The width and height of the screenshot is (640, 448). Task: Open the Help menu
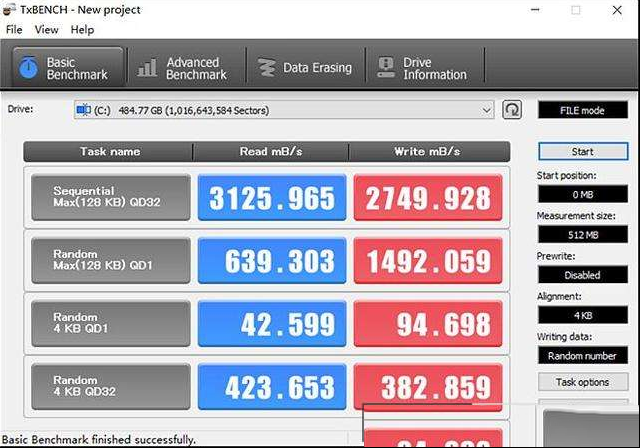[82, 30]
